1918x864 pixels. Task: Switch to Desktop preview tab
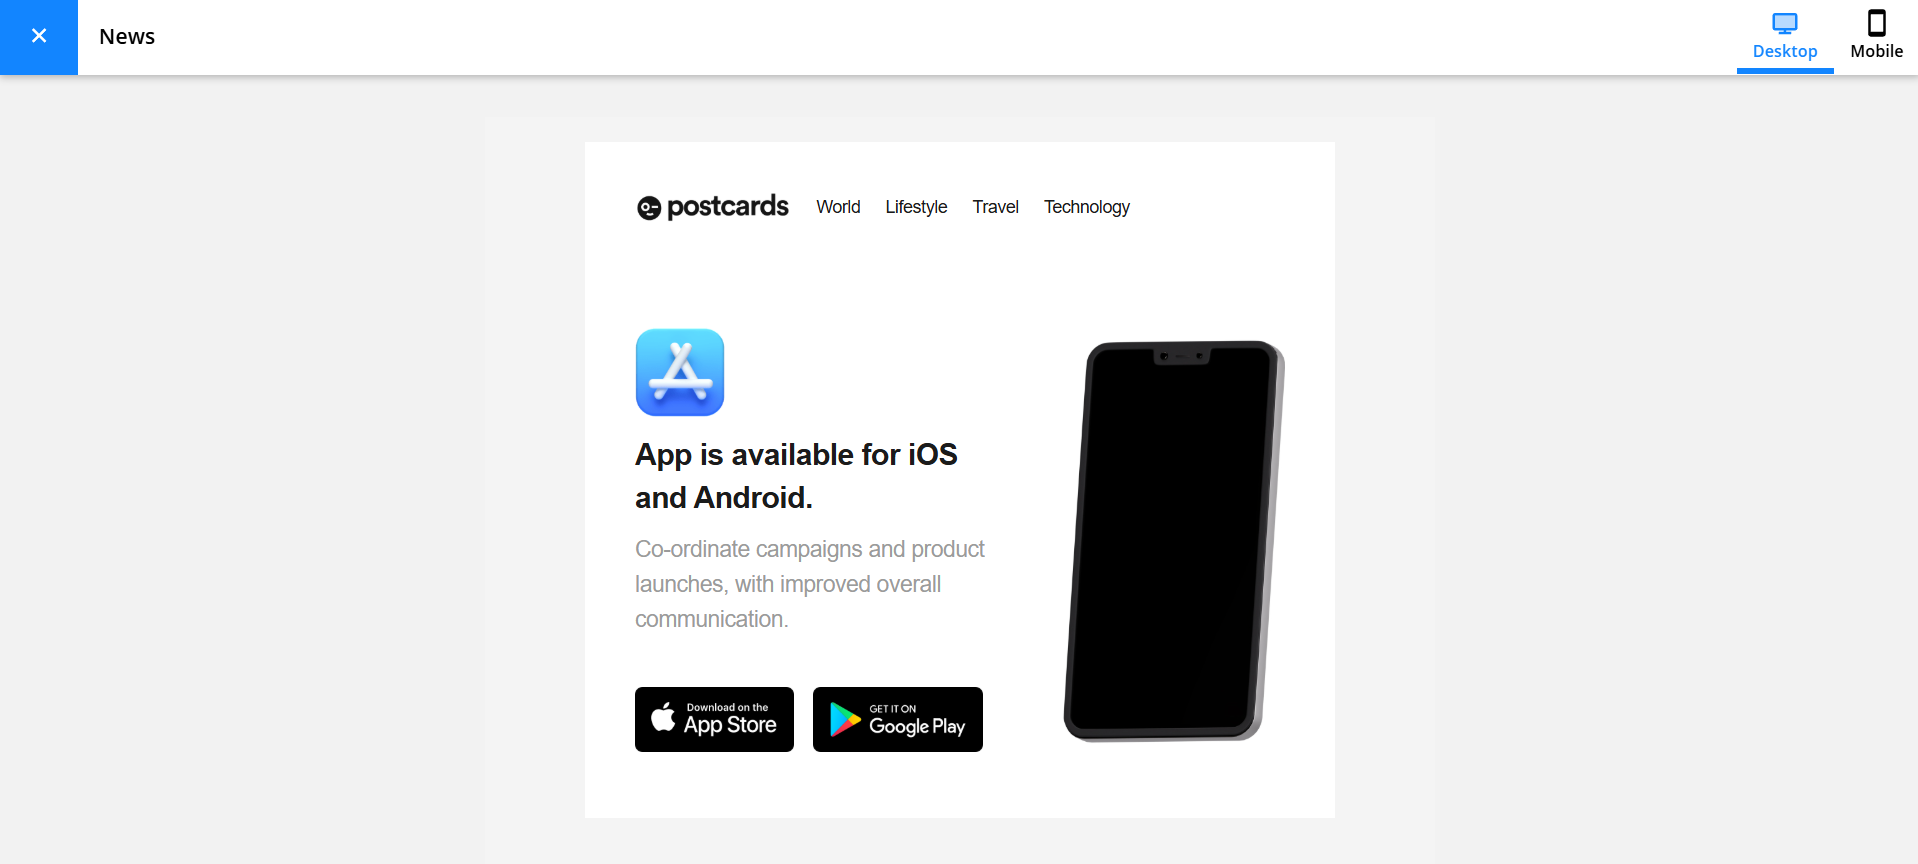[x=1785, y=37]
